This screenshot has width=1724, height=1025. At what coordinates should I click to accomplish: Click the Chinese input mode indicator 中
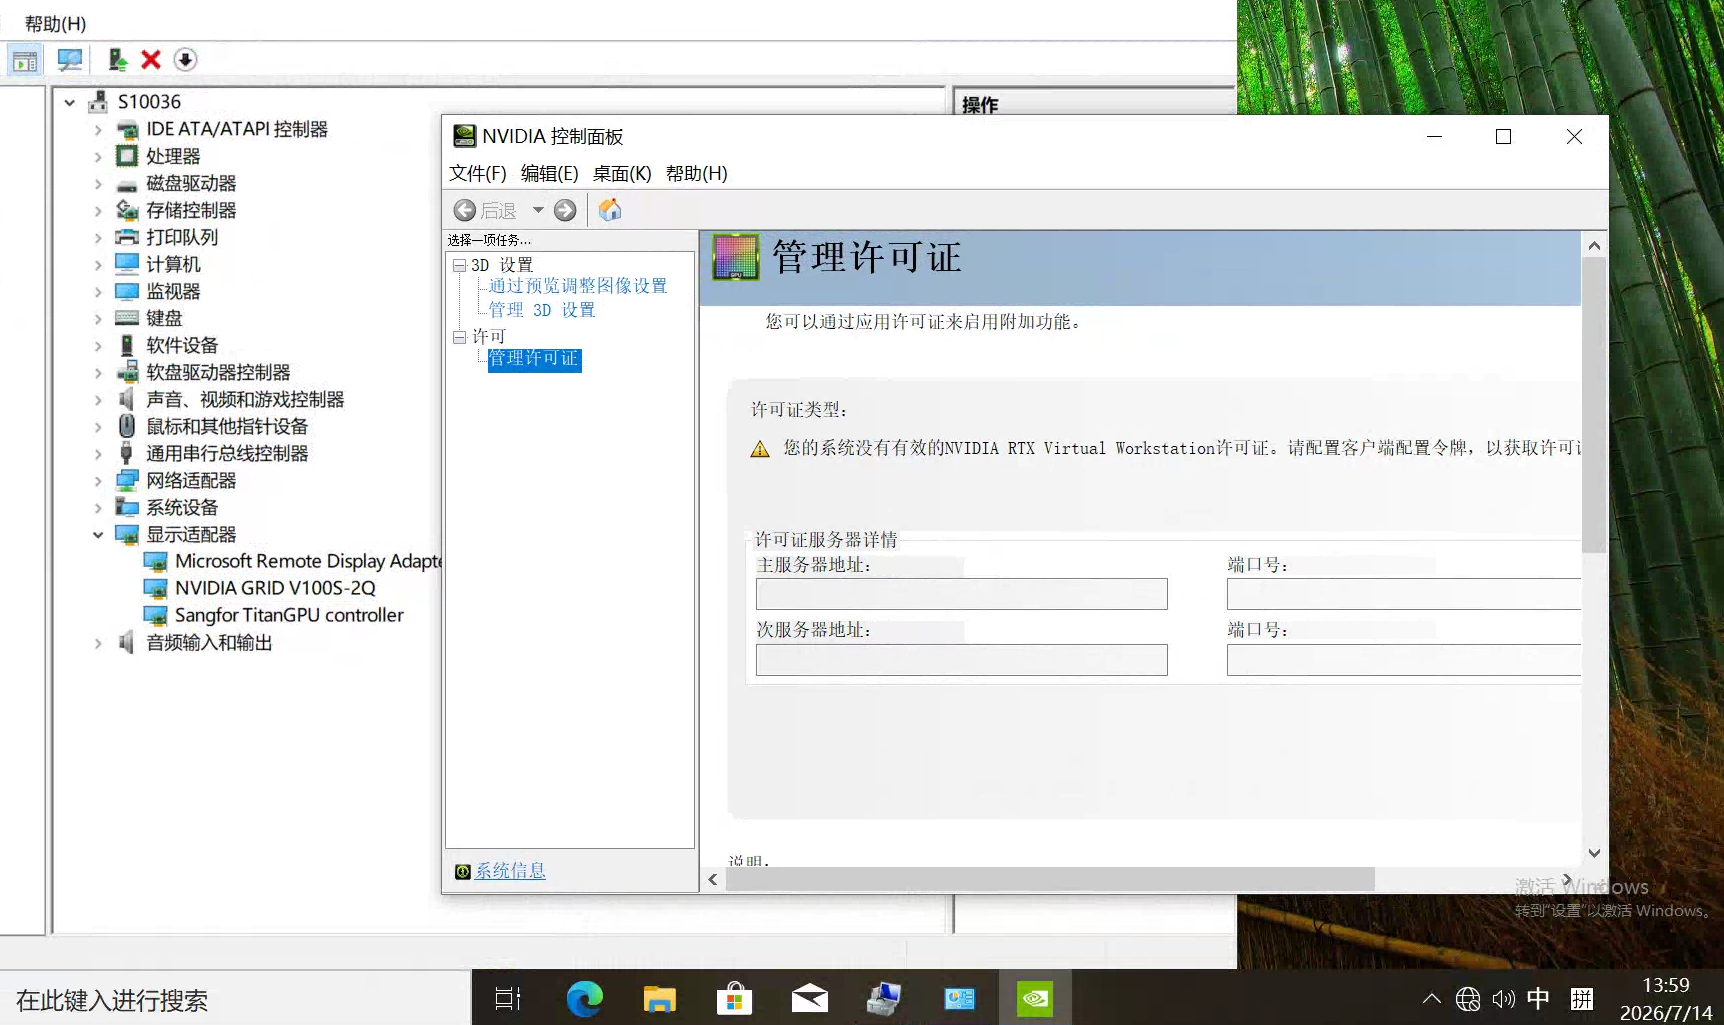[1538, 998]
